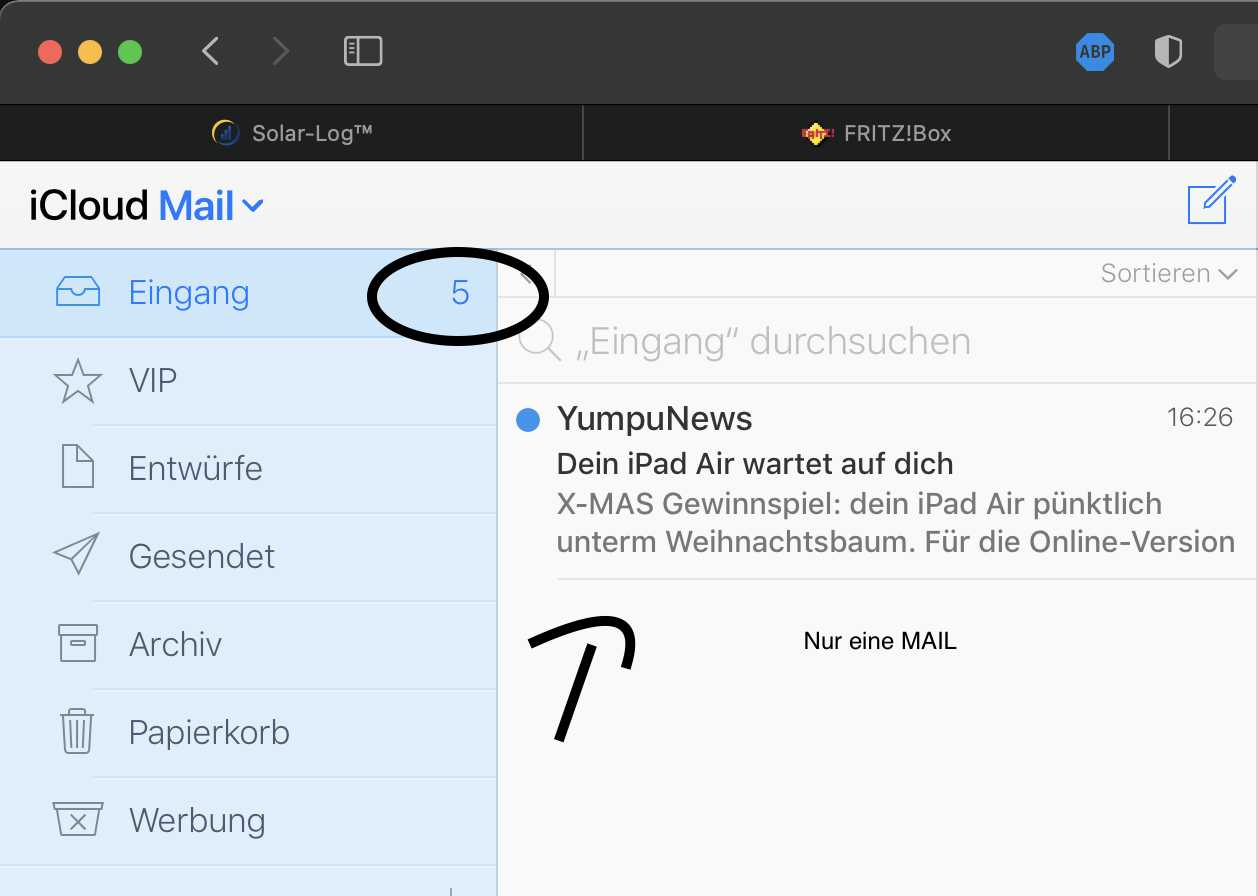Click the Werbung junk bin icon

pos(78,820)
